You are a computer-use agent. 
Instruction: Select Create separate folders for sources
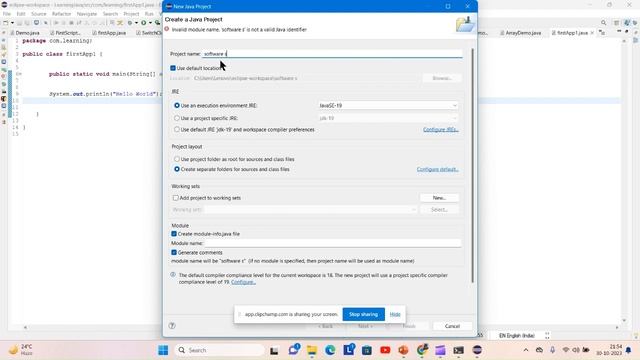pyautogui.click(x=177, y=169)
